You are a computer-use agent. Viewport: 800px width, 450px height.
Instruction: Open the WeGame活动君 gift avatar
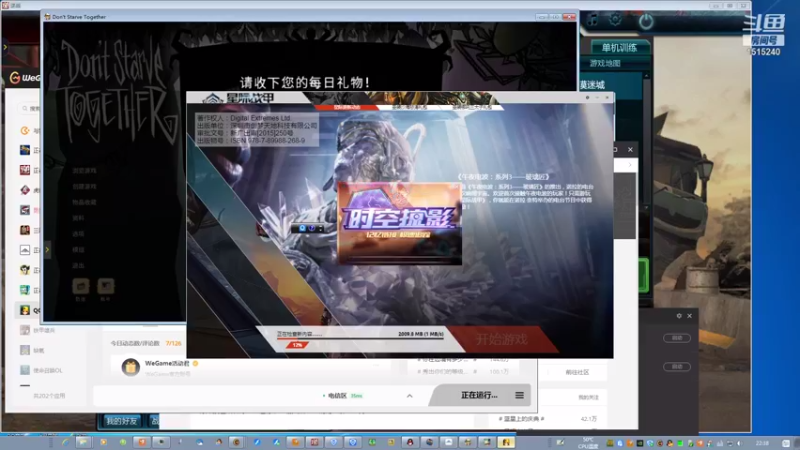(131, 366)
